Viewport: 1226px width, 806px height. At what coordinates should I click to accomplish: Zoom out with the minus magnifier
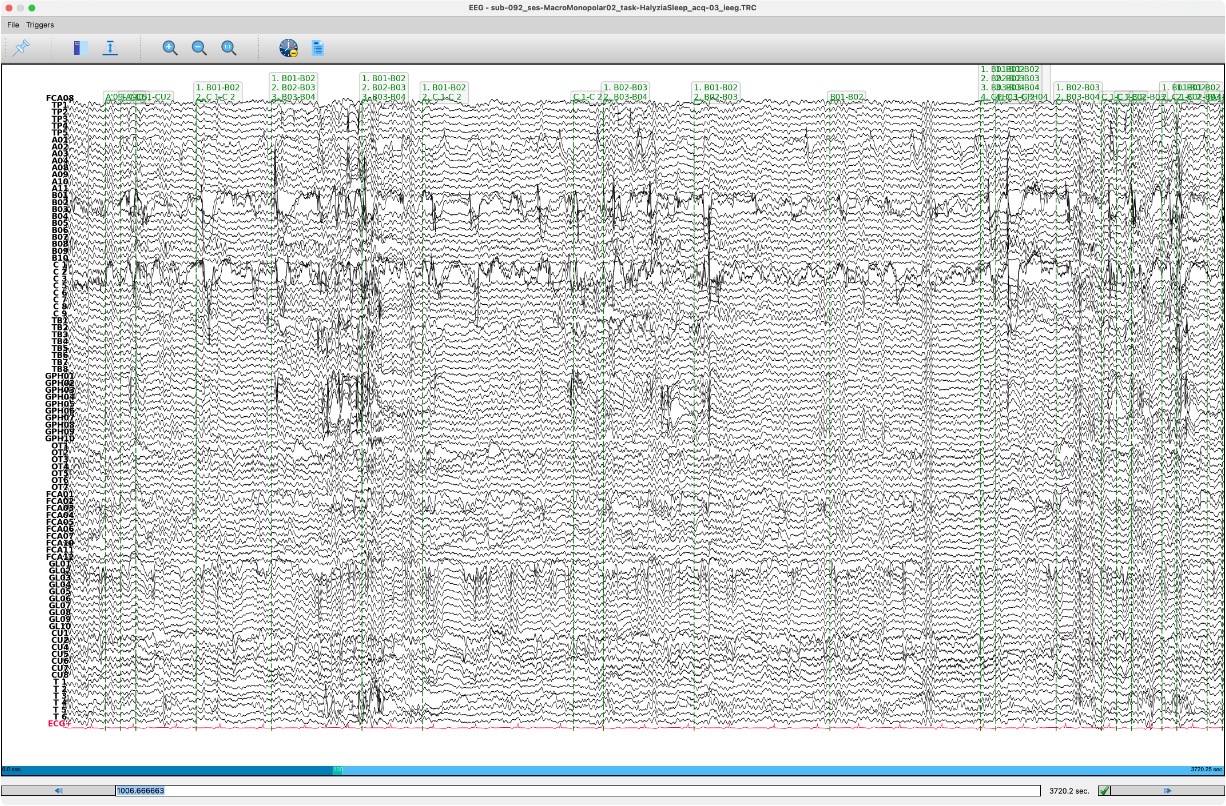(199, 47)
